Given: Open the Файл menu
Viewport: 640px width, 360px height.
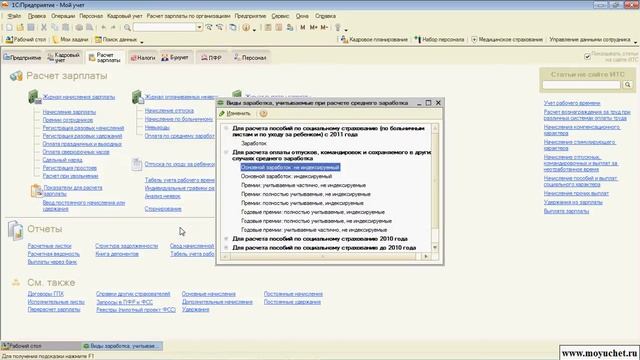Looking at the screenshot, I should coord(14,16).
